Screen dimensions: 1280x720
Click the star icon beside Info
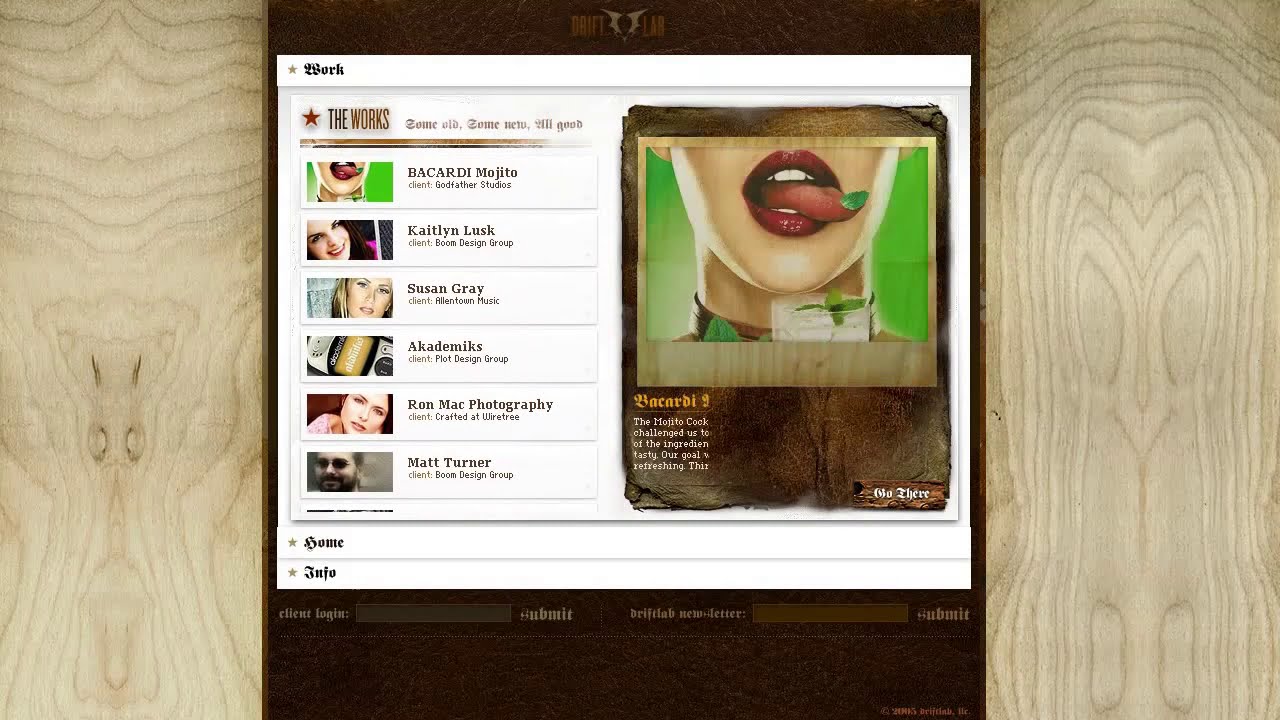(292, 572)
